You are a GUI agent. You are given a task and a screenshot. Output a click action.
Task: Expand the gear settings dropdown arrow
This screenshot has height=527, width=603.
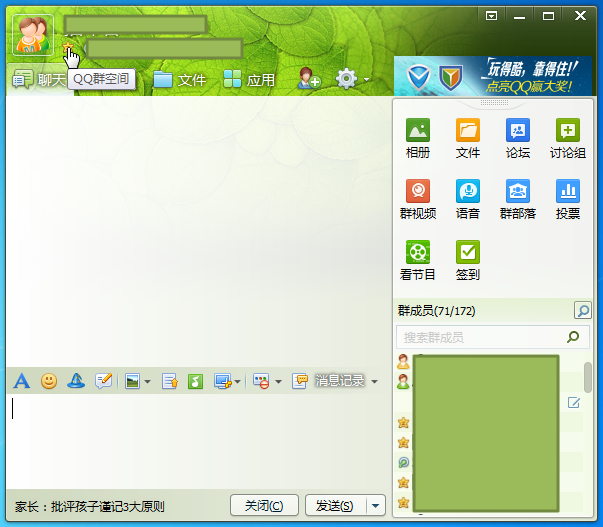click(366, 79)
